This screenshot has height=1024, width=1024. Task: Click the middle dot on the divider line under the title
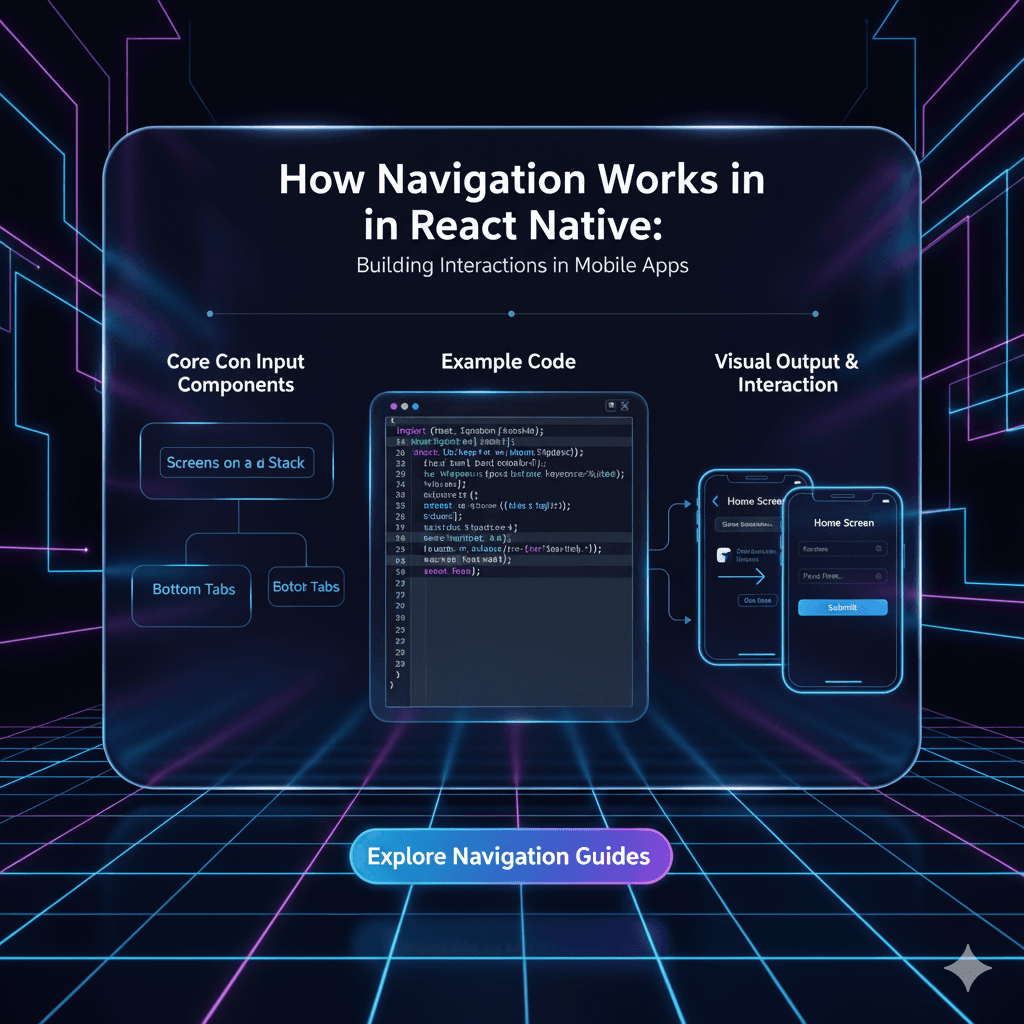[x=511, y=313]
